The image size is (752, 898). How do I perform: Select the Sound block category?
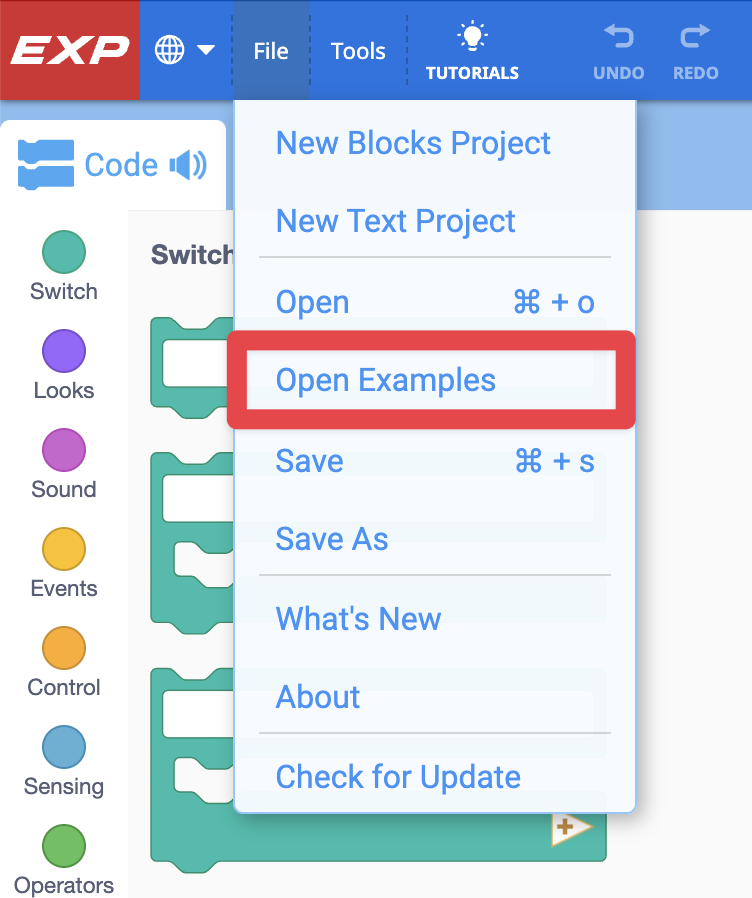click(63, 463)
